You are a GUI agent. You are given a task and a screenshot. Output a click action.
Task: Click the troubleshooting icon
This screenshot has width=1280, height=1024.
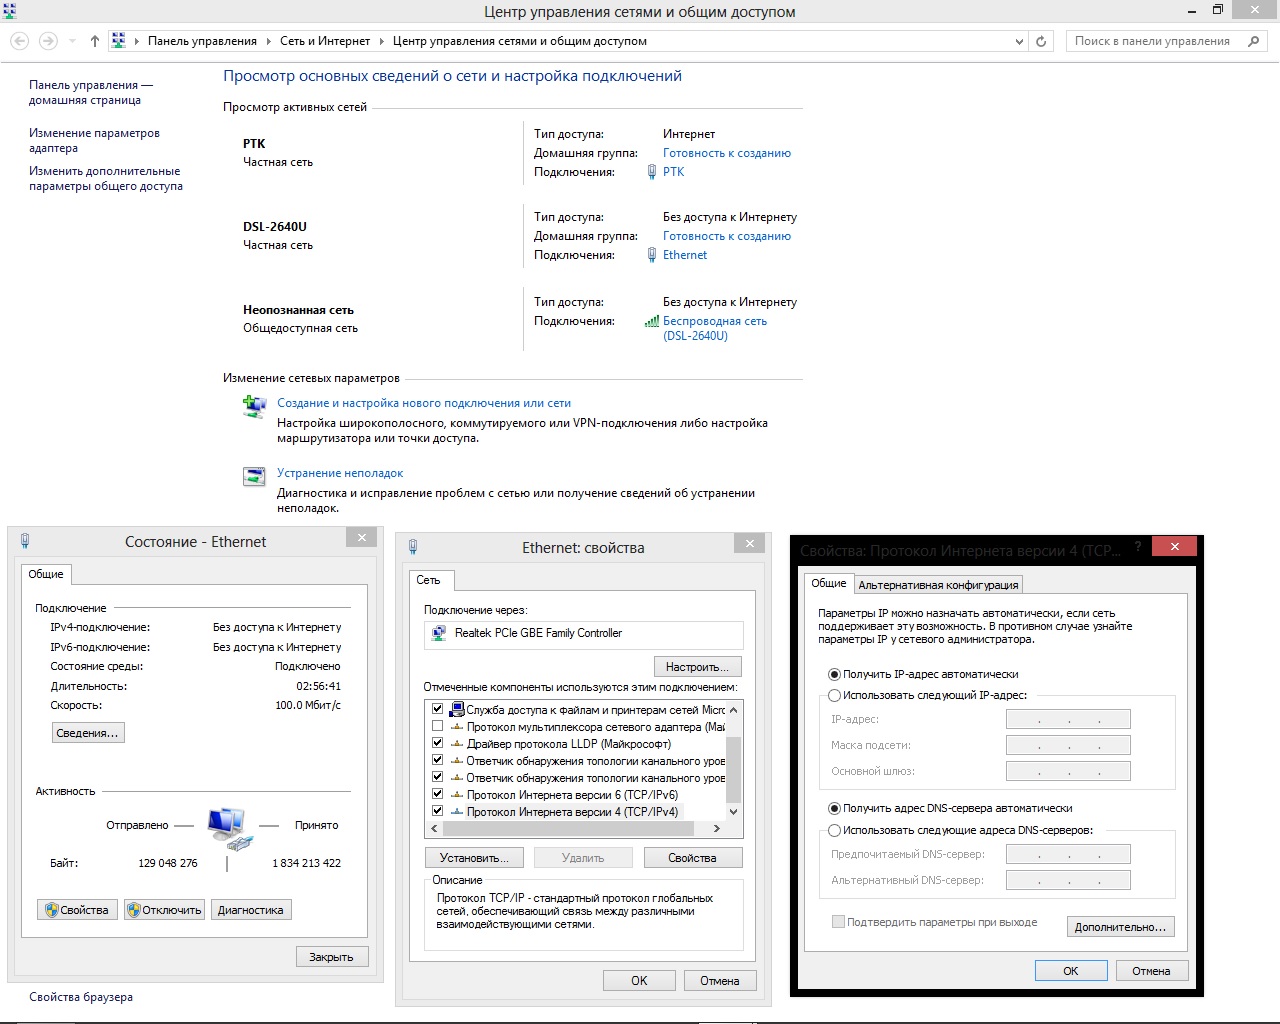coord(254,476)
